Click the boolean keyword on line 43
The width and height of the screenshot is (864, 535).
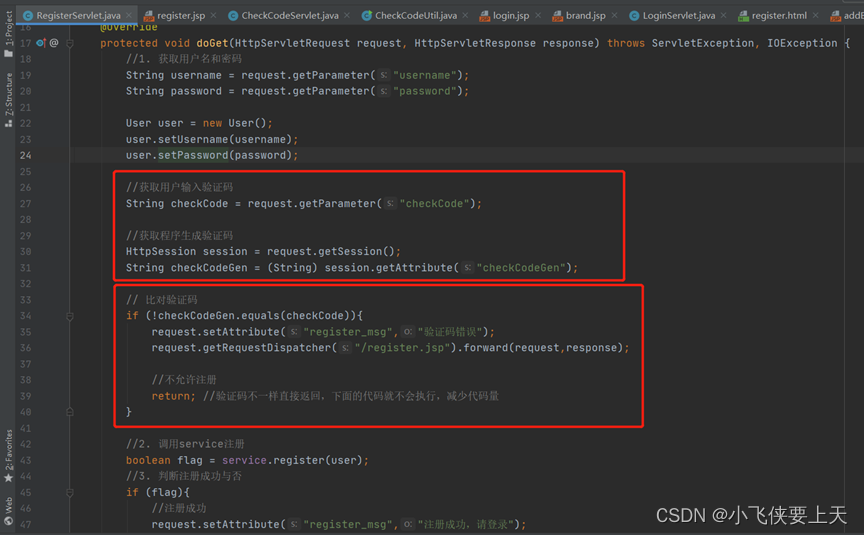pos(148,460)
